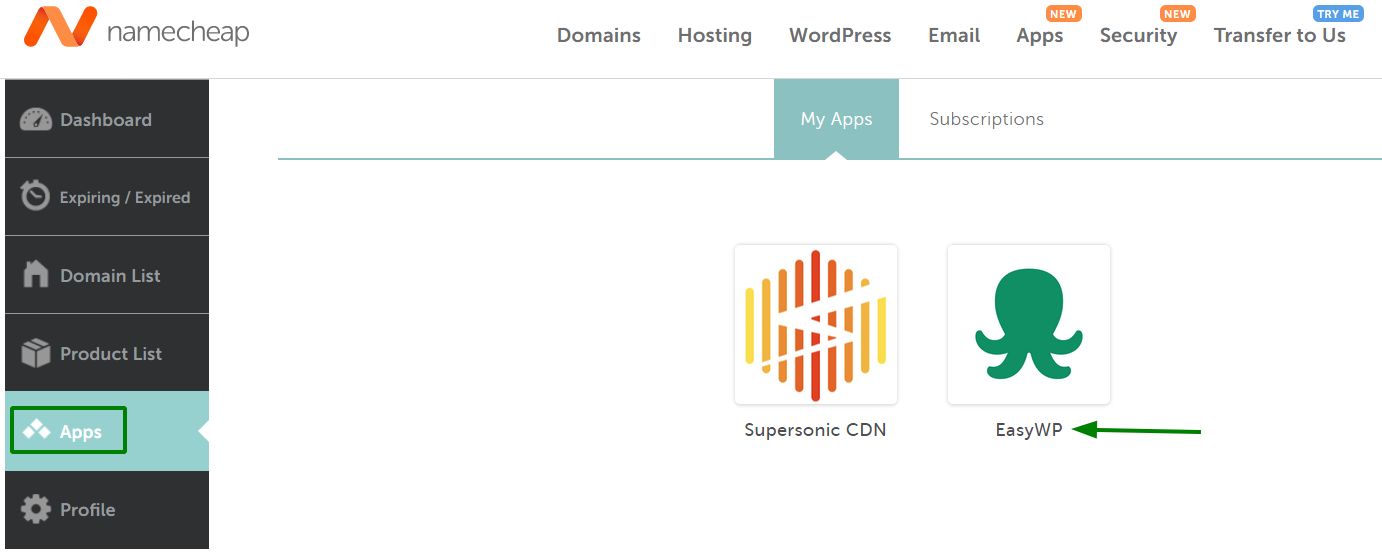Click the Domain List house icon
The width and height of the screenshot is (1382, 555).
coord(36,275)
